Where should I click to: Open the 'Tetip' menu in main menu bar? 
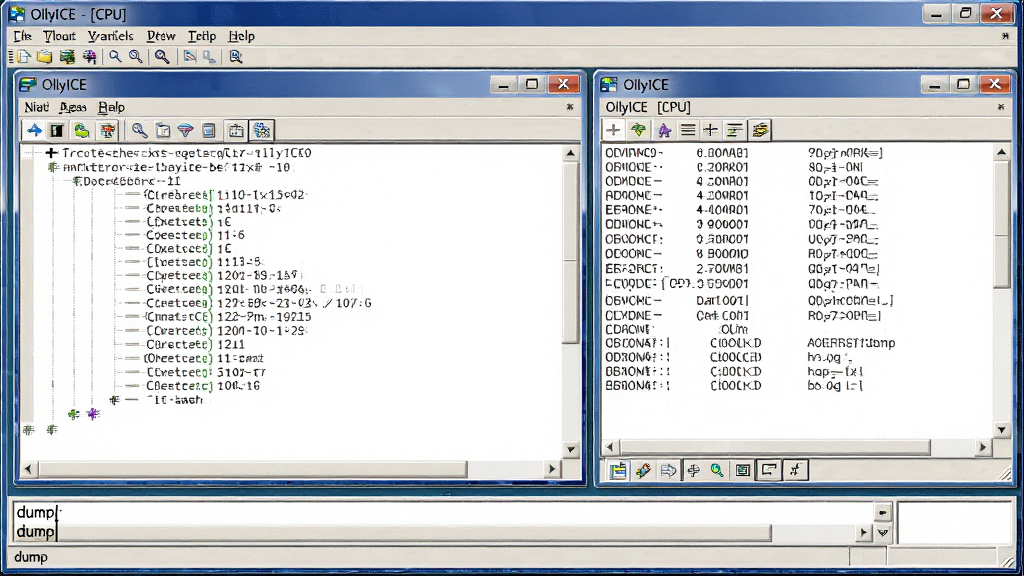click(x=202, y=36)
